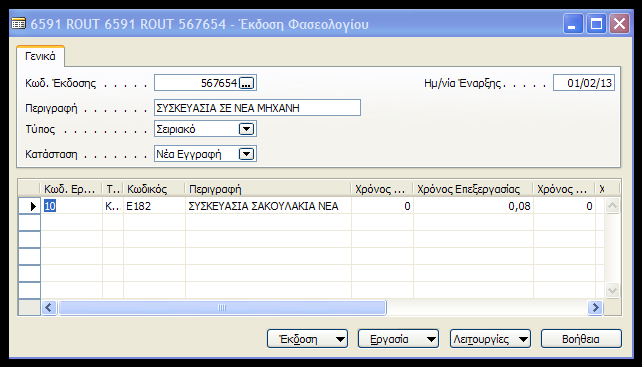
Task: Click the horizontal scrollbar right arrow
Action: tap(595, 307)
